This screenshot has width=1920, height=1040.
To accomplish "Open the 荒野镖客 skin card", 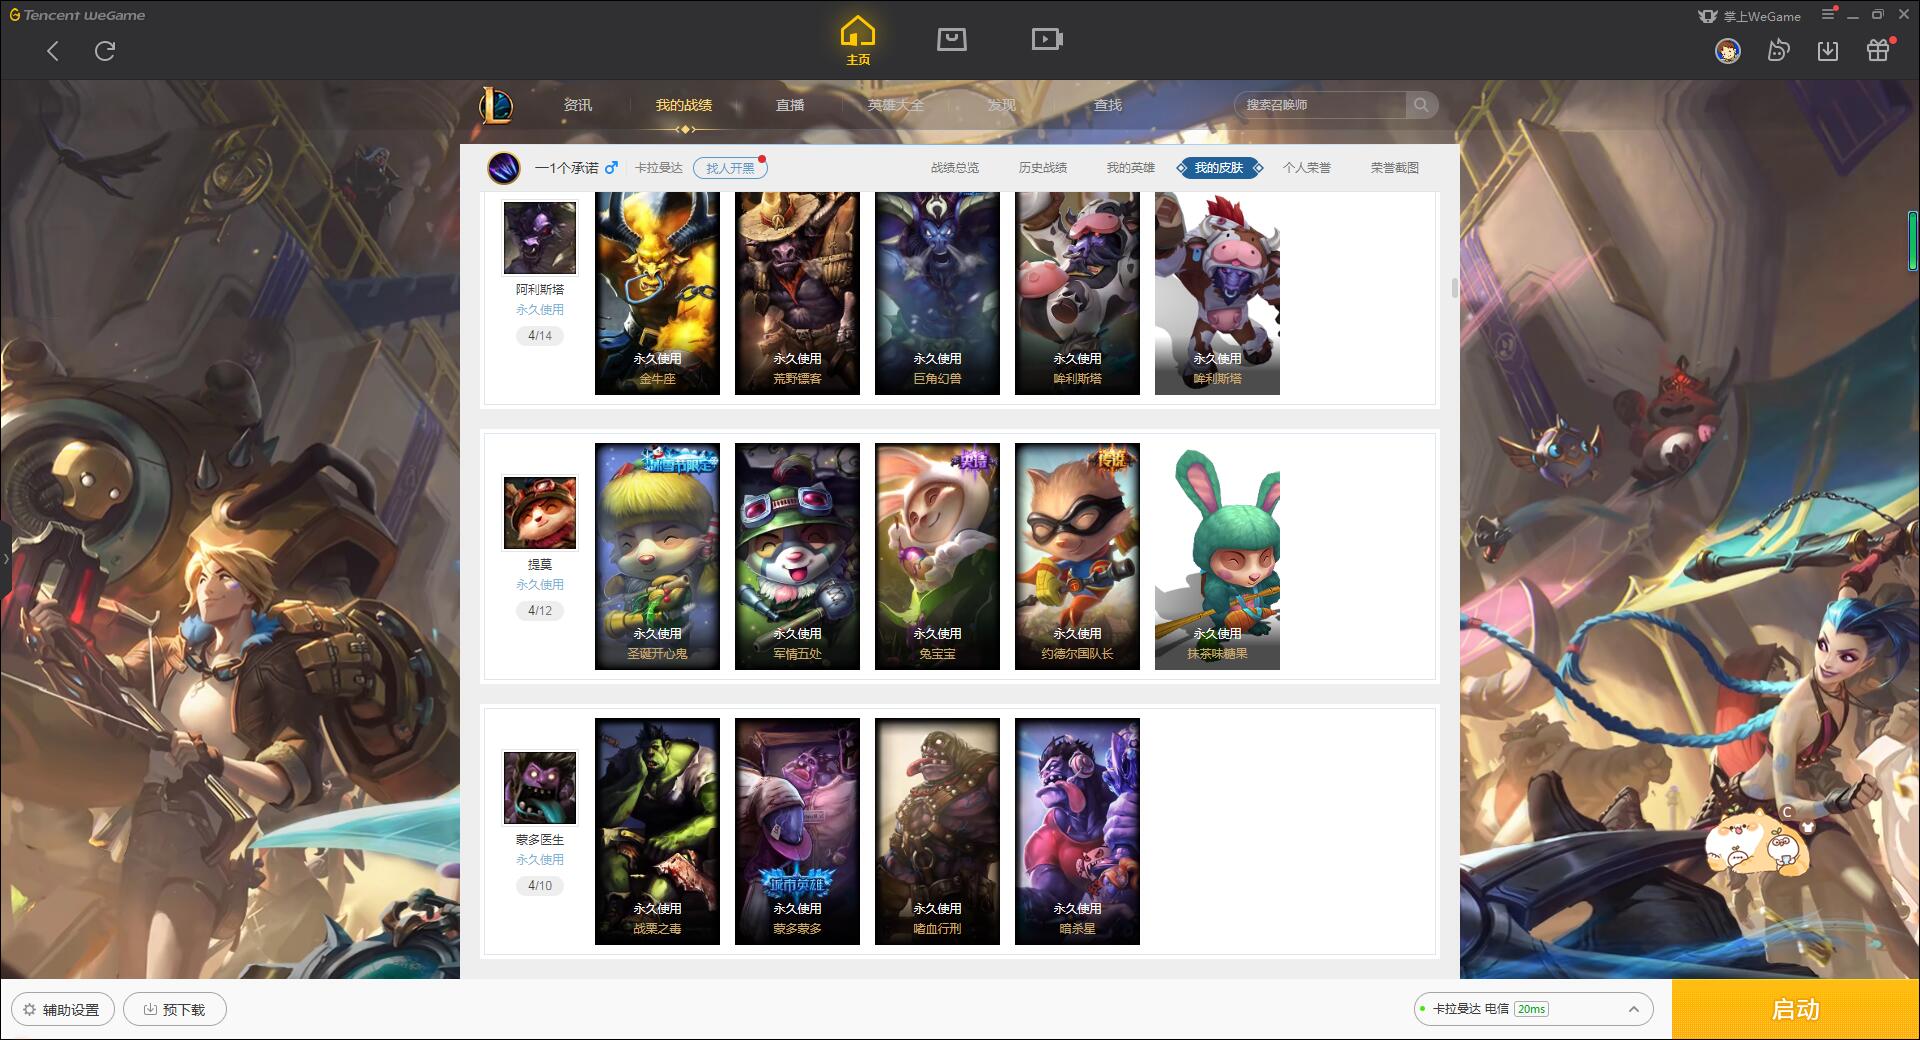I will pos(797,294).
